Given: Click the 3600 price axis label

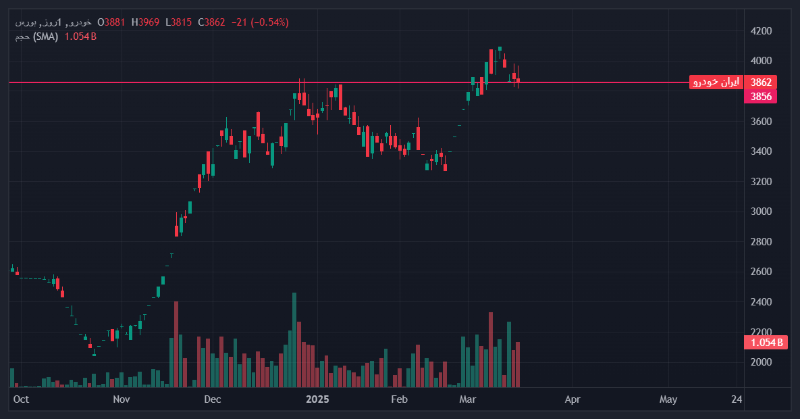Looking at the screenshot, I should [761, 121].
